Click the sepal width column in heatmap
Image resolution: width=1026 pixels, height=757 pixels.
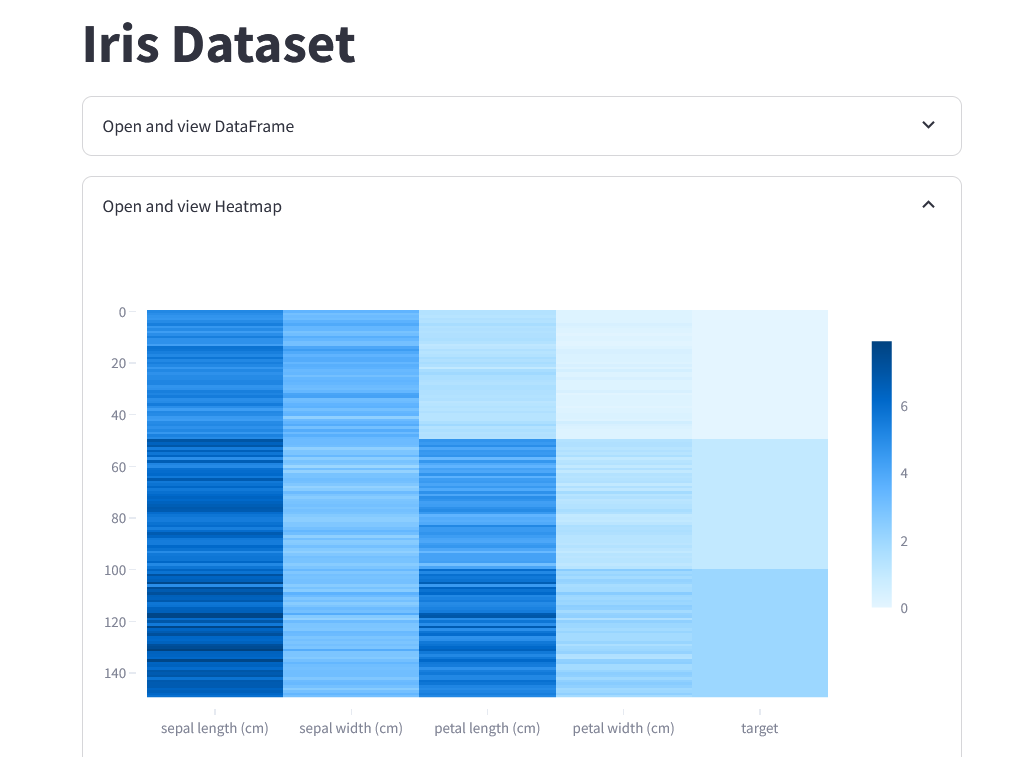coord(351,503)
